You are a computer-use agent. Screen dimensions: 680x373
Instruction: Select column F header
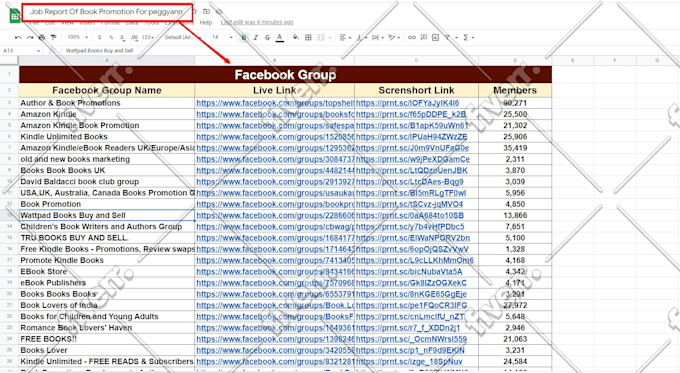tap(615, 60)
